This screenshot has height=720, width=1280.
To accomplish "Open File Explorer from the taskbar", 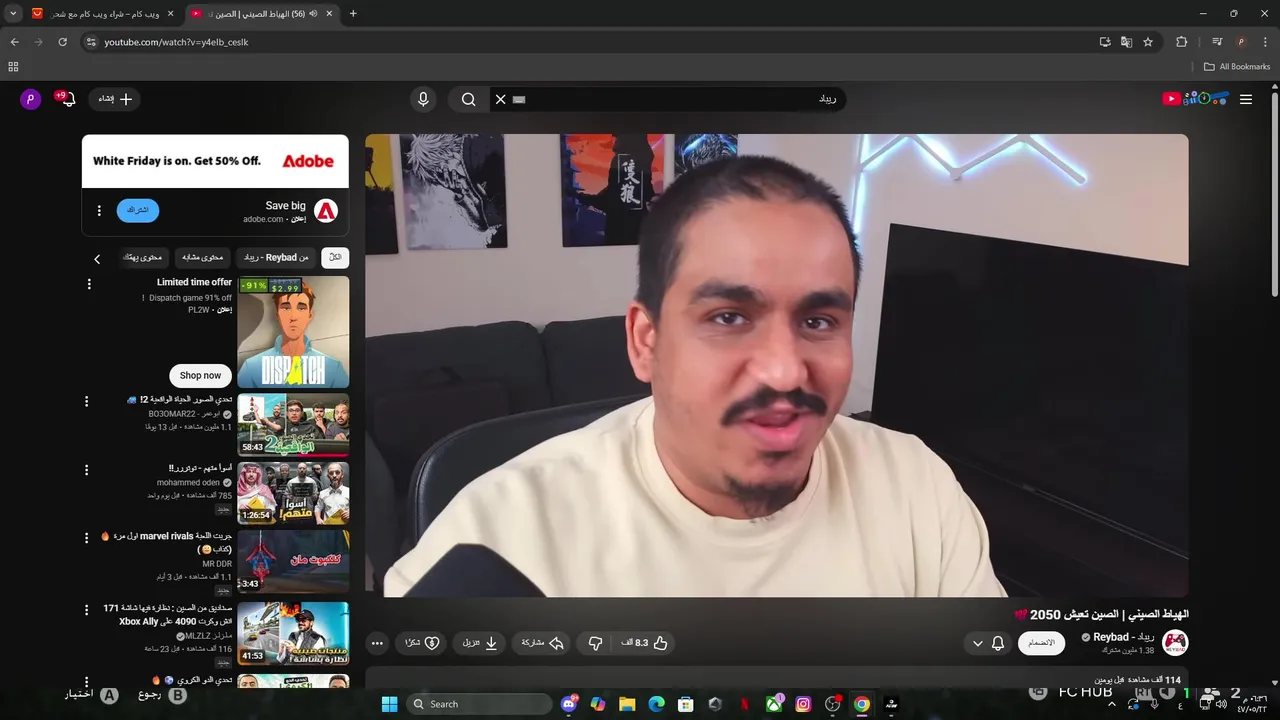I will point(627,704).
